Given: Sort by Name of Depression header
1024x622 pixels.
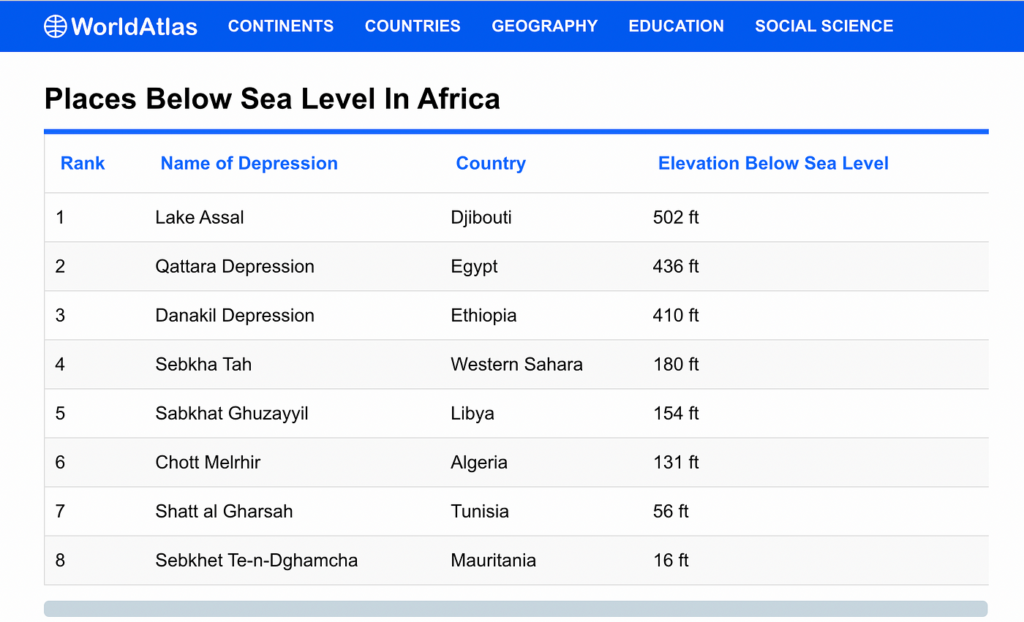Looking at the screenshot, I should (249, 163).
